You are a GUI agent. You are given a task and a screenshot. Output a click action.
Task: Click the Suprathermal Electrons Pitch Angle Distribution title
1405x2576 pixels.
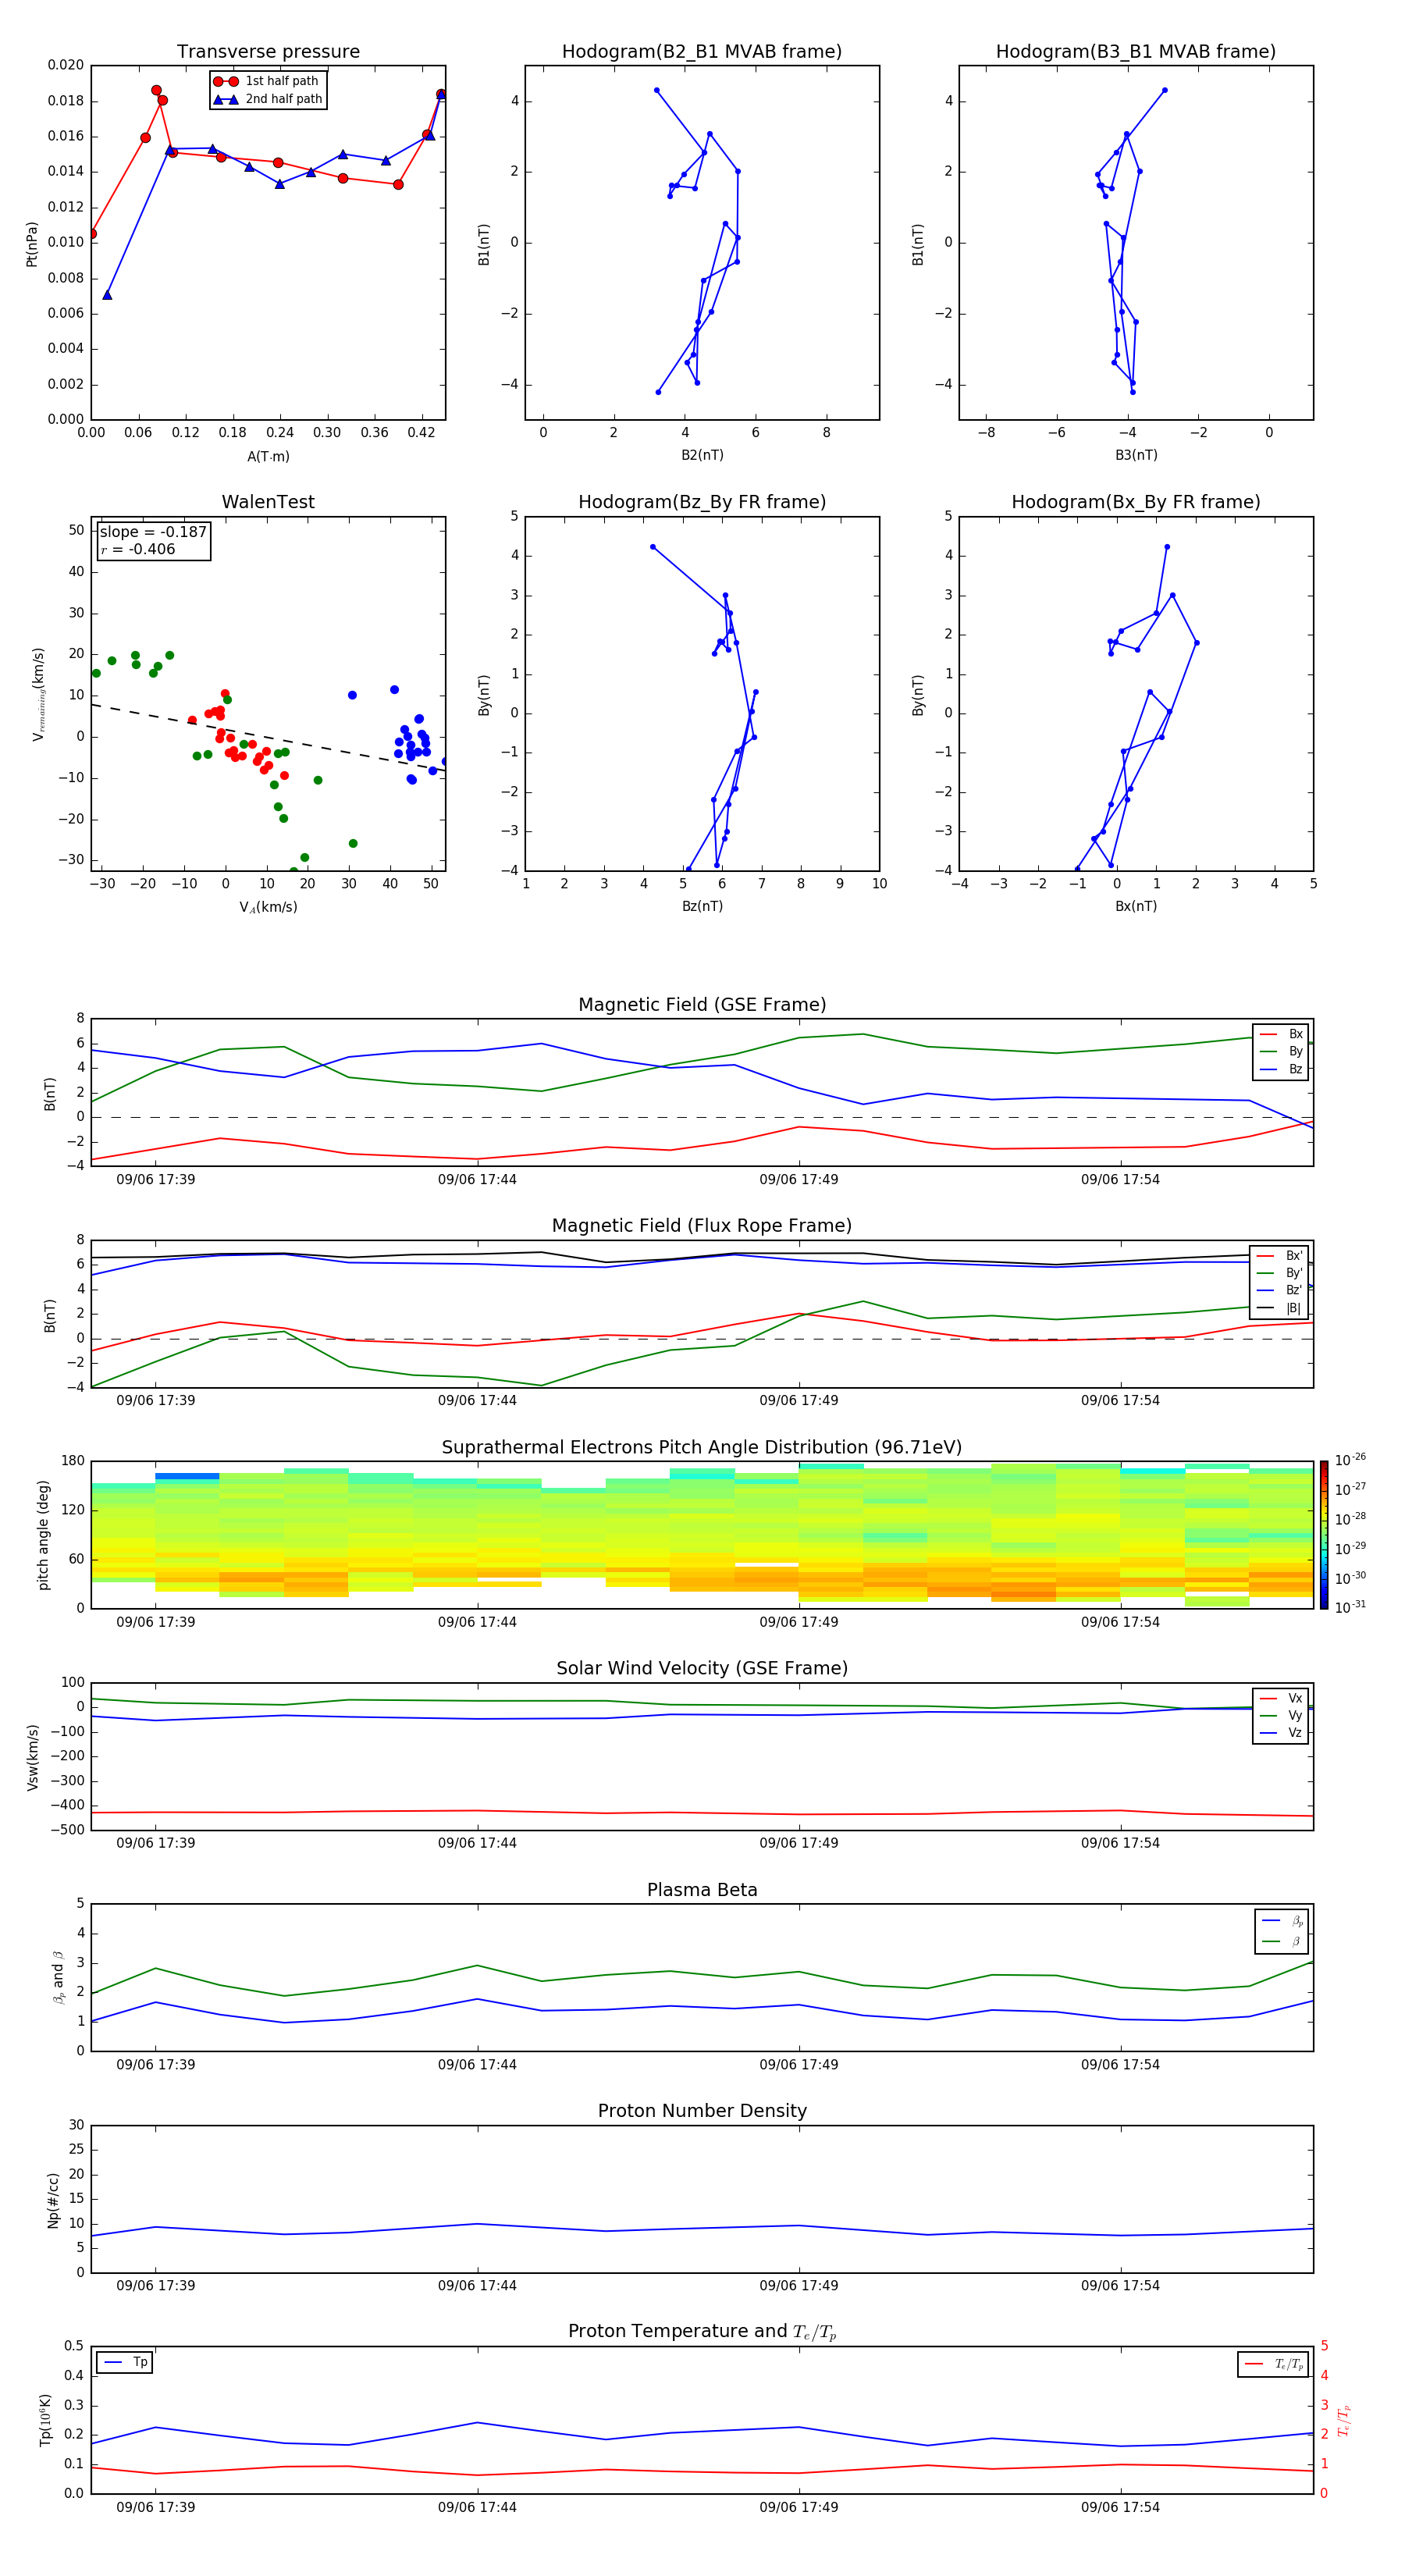pos(702,1448)
